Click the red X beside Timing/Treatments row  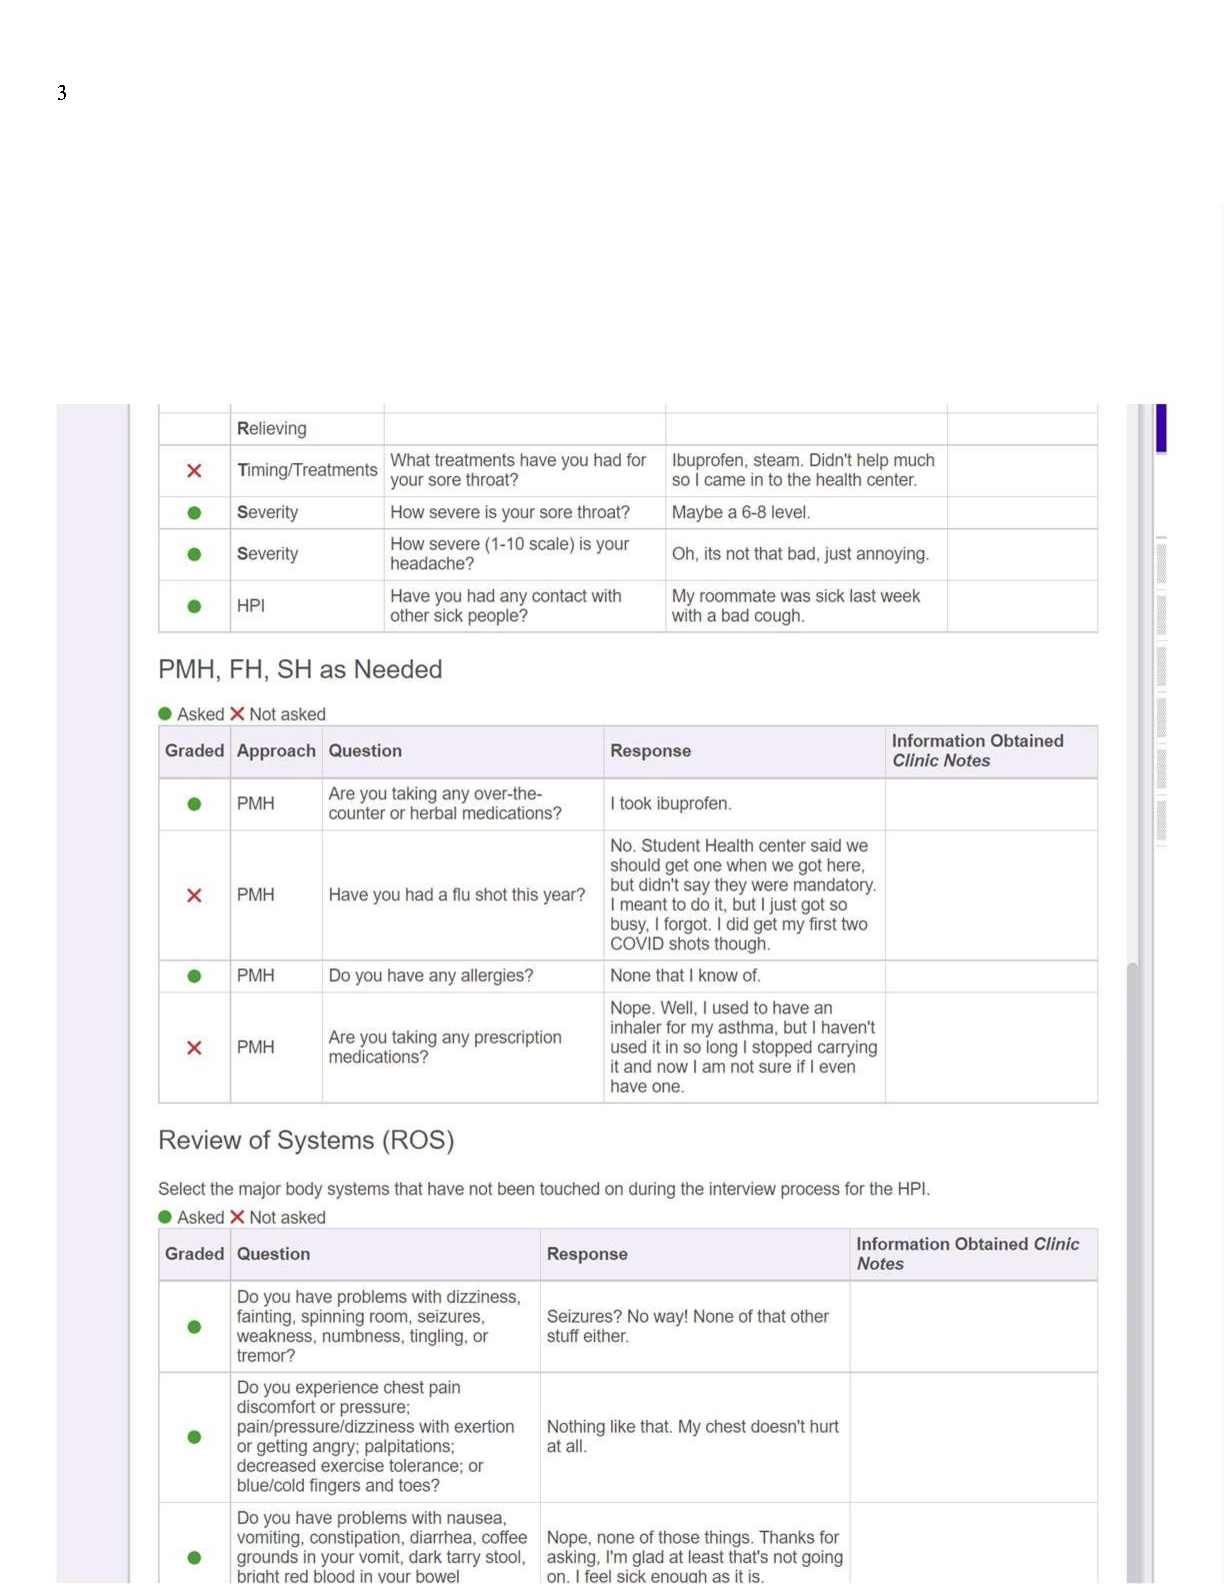pos(194,471)
